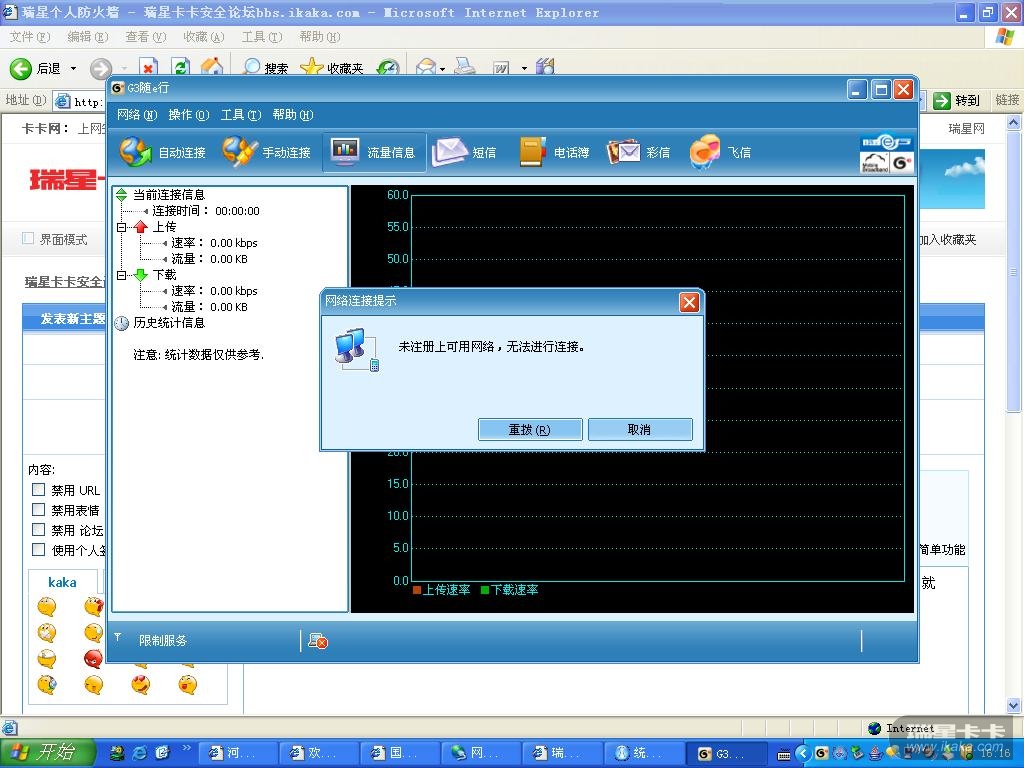Image resolution: width=1024 pixels, height=768 pixels.
Task: Toggle the 界面模式 checkbox
Action: tap(28, 238)
